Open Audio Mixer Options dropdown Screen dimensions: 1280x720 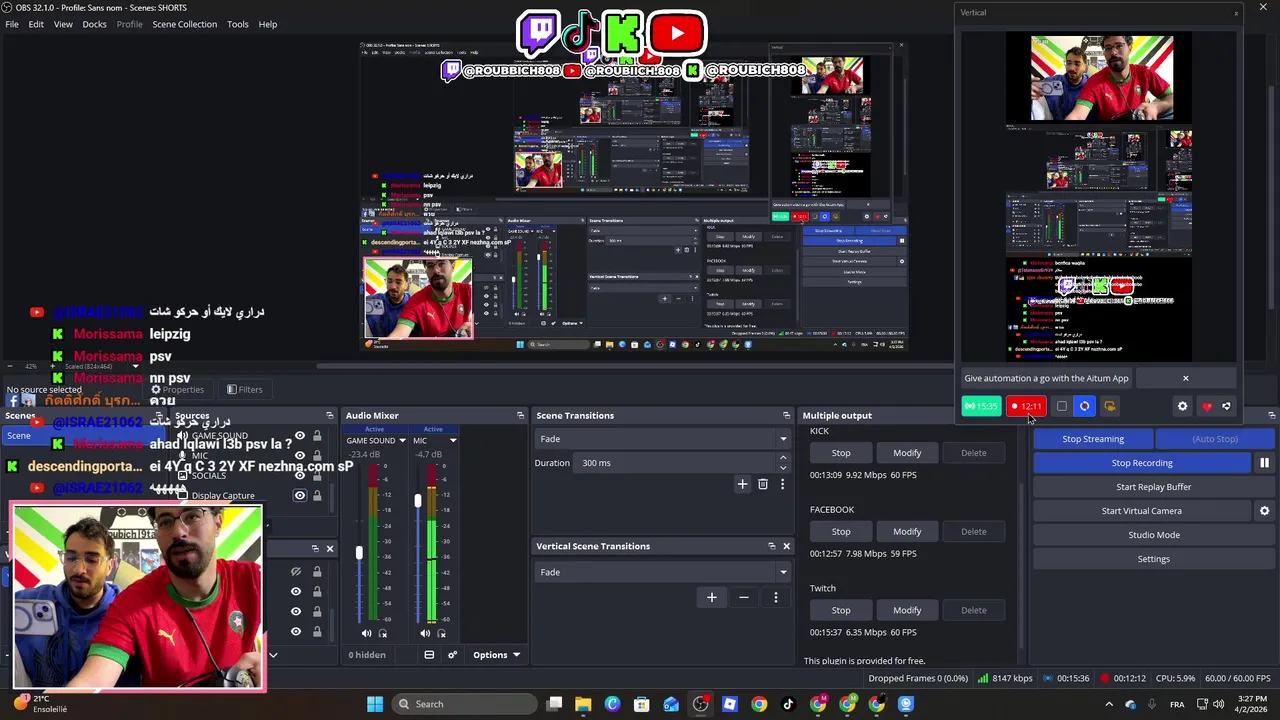[496, 655]
